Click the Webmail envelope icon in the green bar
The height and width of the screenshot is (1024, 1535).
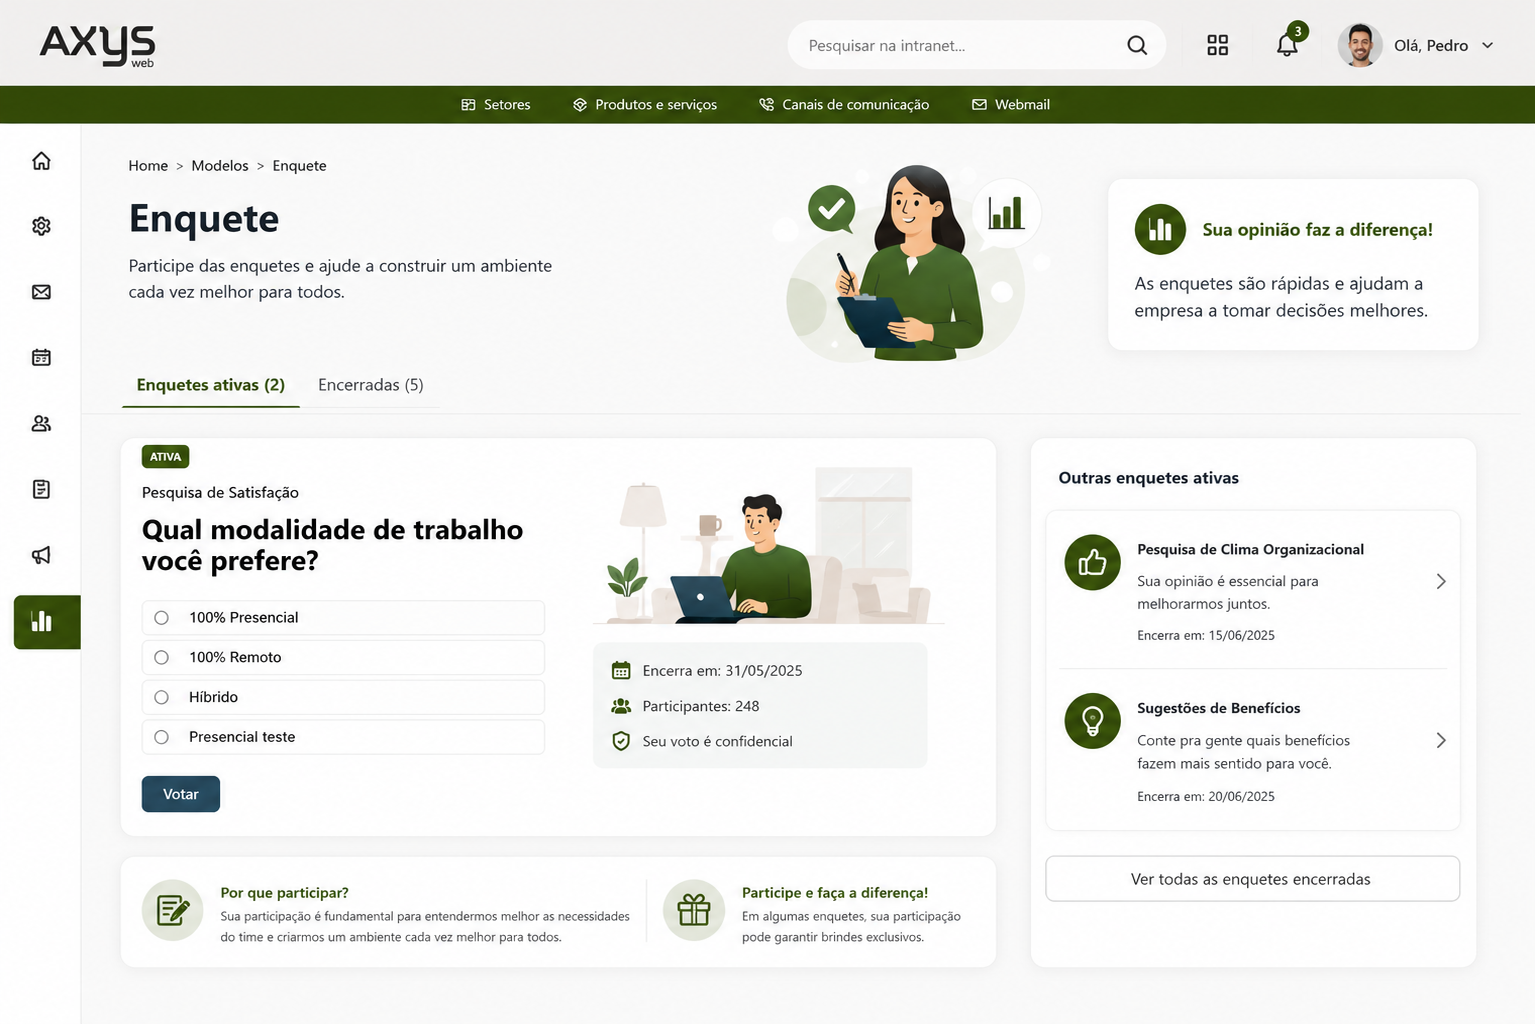pyautogui.click(x=979, y=104)
